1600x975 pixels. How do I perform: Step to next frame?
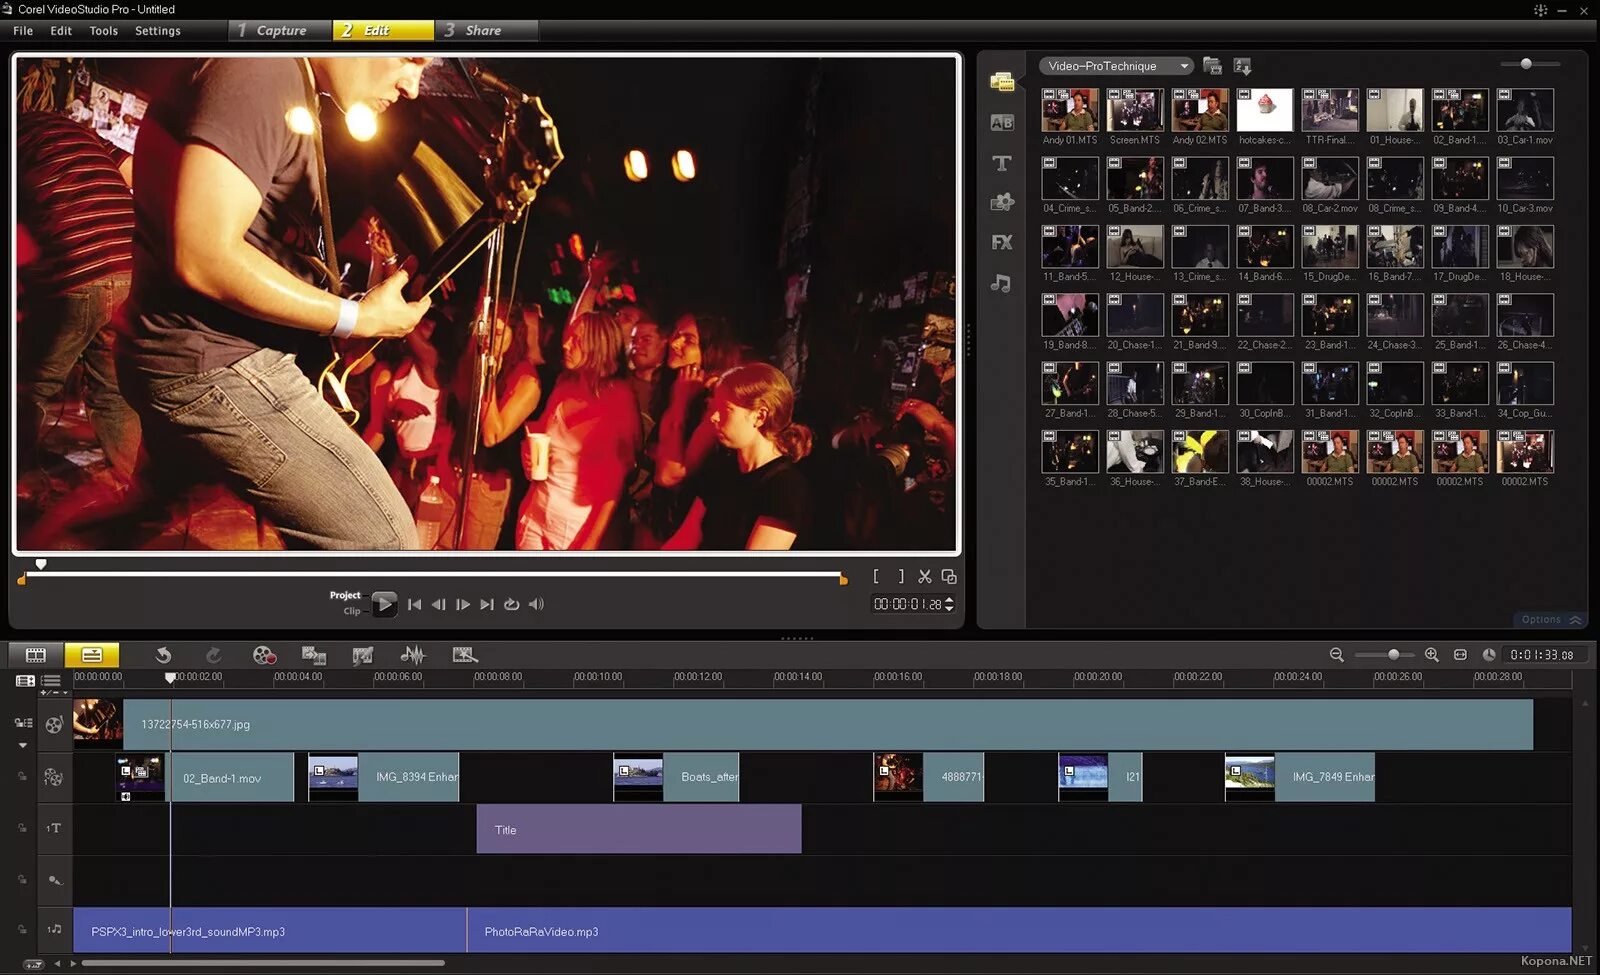[462, 604]
